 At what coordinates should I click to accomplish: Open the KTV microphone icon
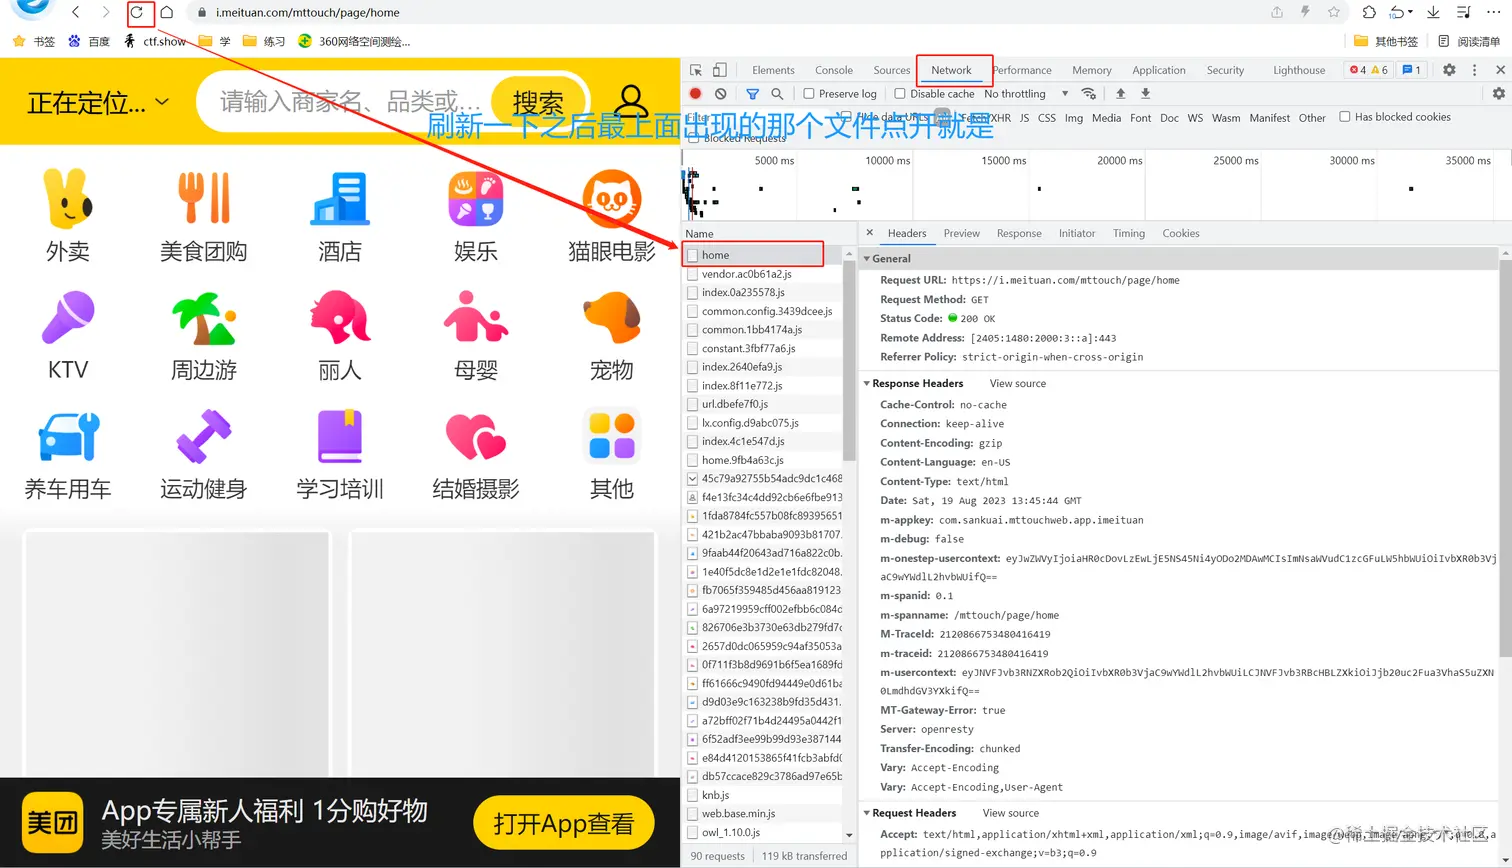point(68,317)
